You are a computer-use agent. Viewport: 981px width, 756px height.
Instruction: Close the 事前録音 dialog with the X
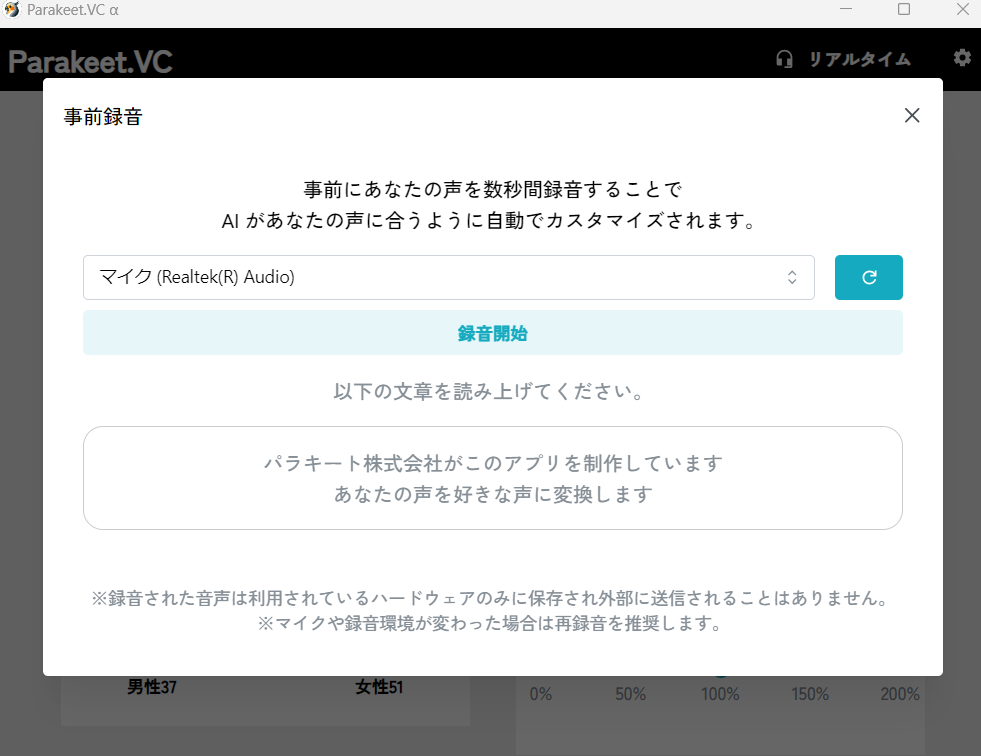click(x=912, y=115)
